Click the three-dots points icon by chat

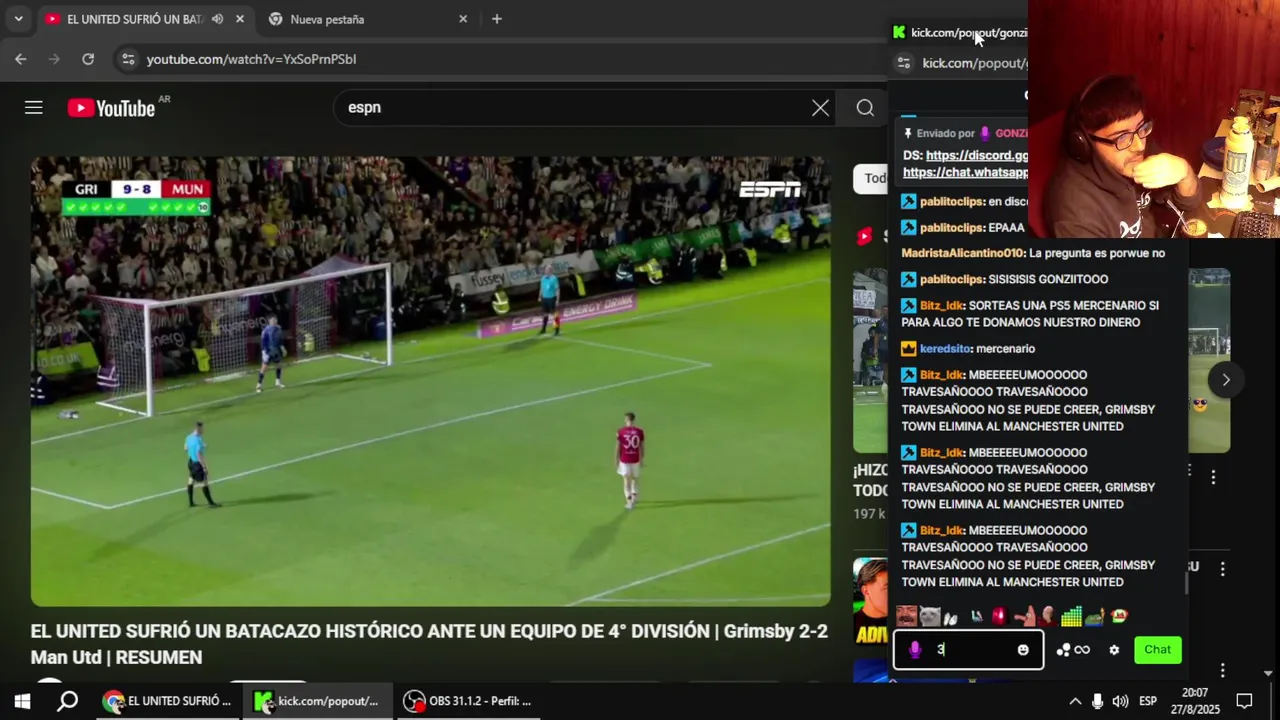click(1063, 650)
